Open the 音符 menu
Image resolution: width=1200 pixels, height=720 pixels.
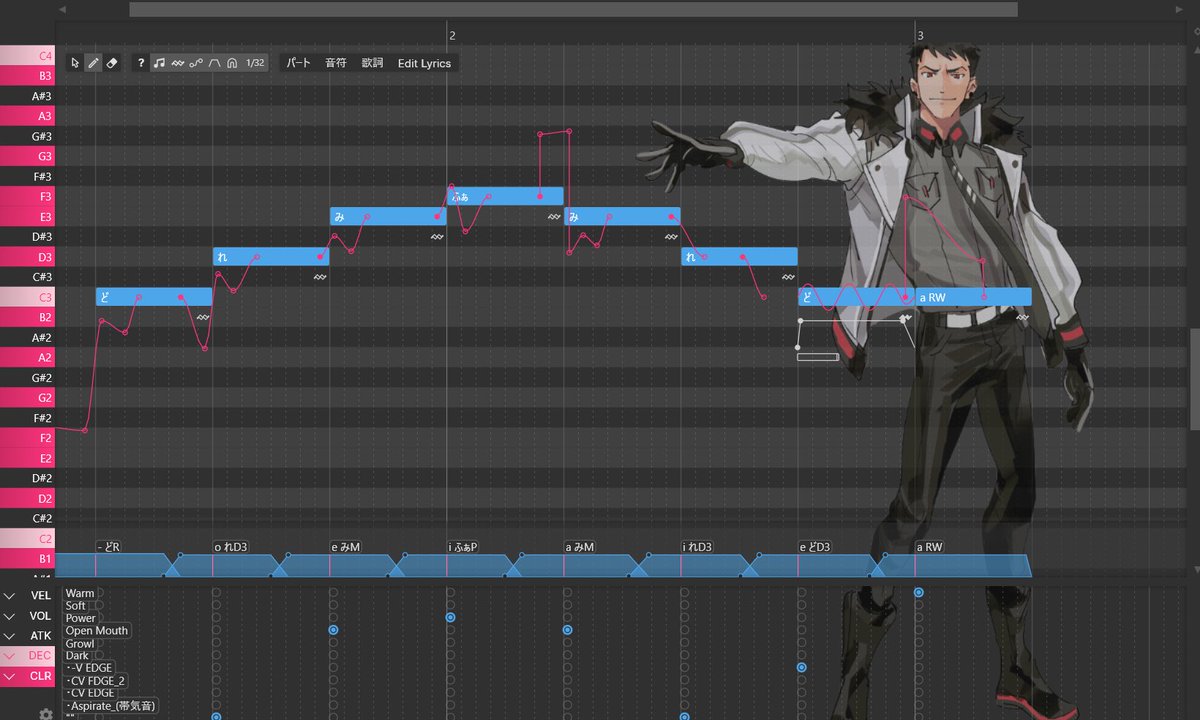click(336, 63)
